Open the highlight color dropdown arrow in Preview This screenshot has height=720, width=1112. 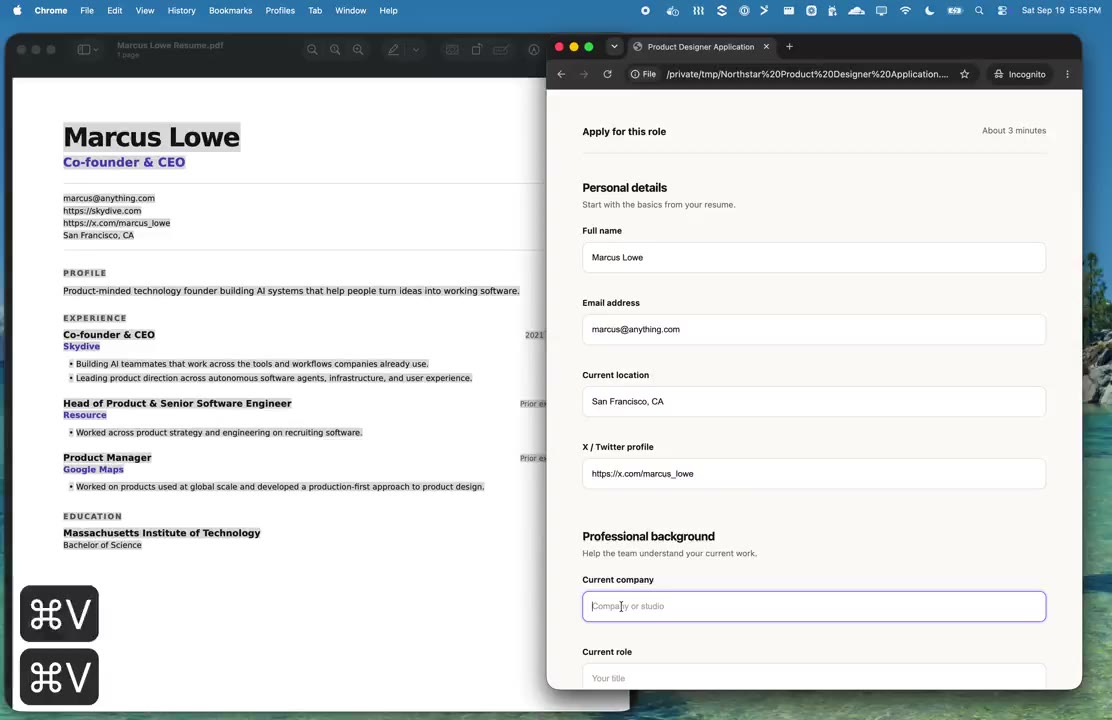click(x=416, y=50)
